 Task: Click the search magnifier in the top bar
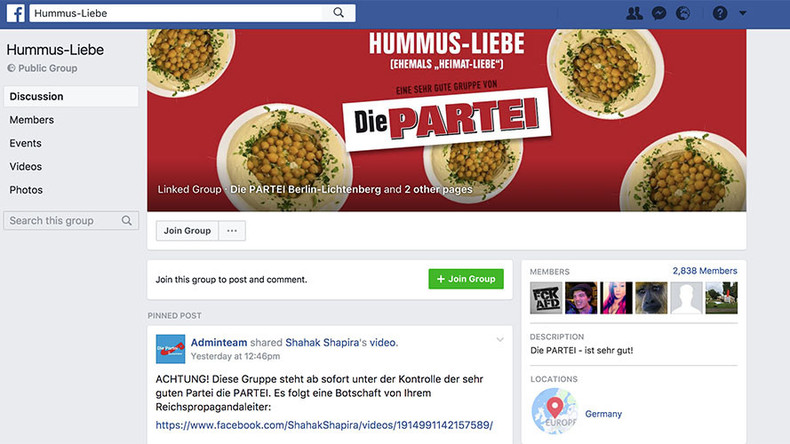coord(339,13)
